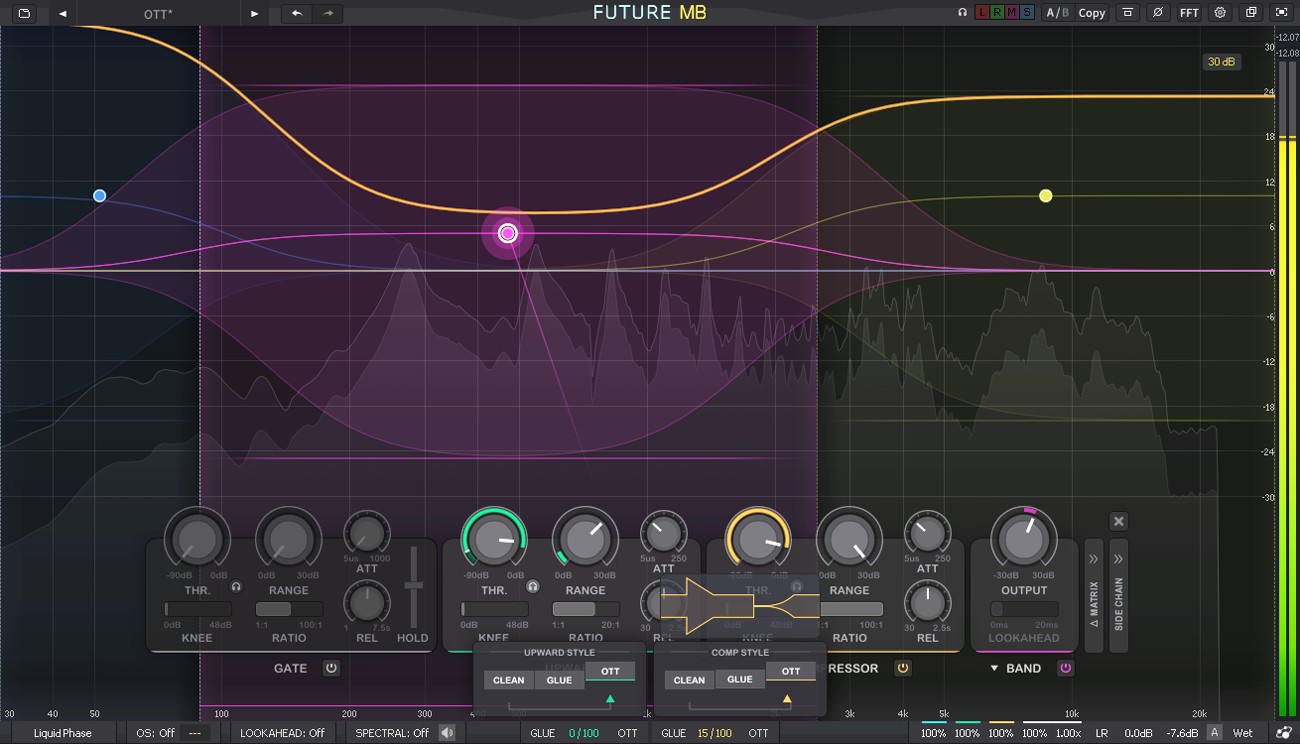Select the yellow high band node
The width and height of the screenshot is (1300, 744).
click(1046, 196)
